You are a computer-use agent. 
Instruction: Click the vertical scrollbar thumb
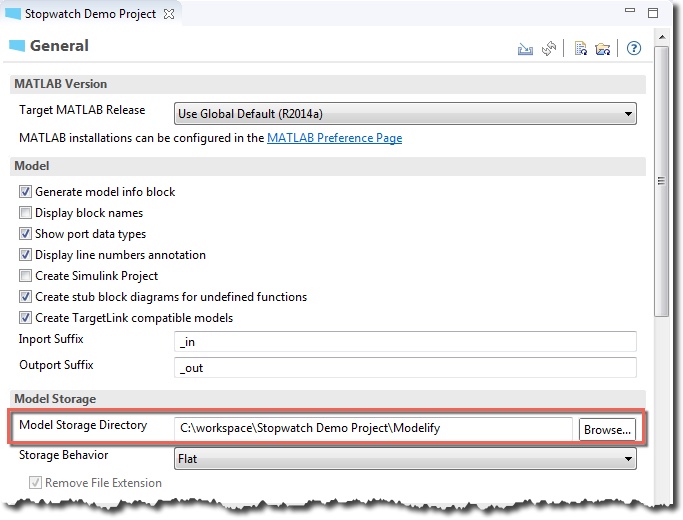(x=662, y=181)
